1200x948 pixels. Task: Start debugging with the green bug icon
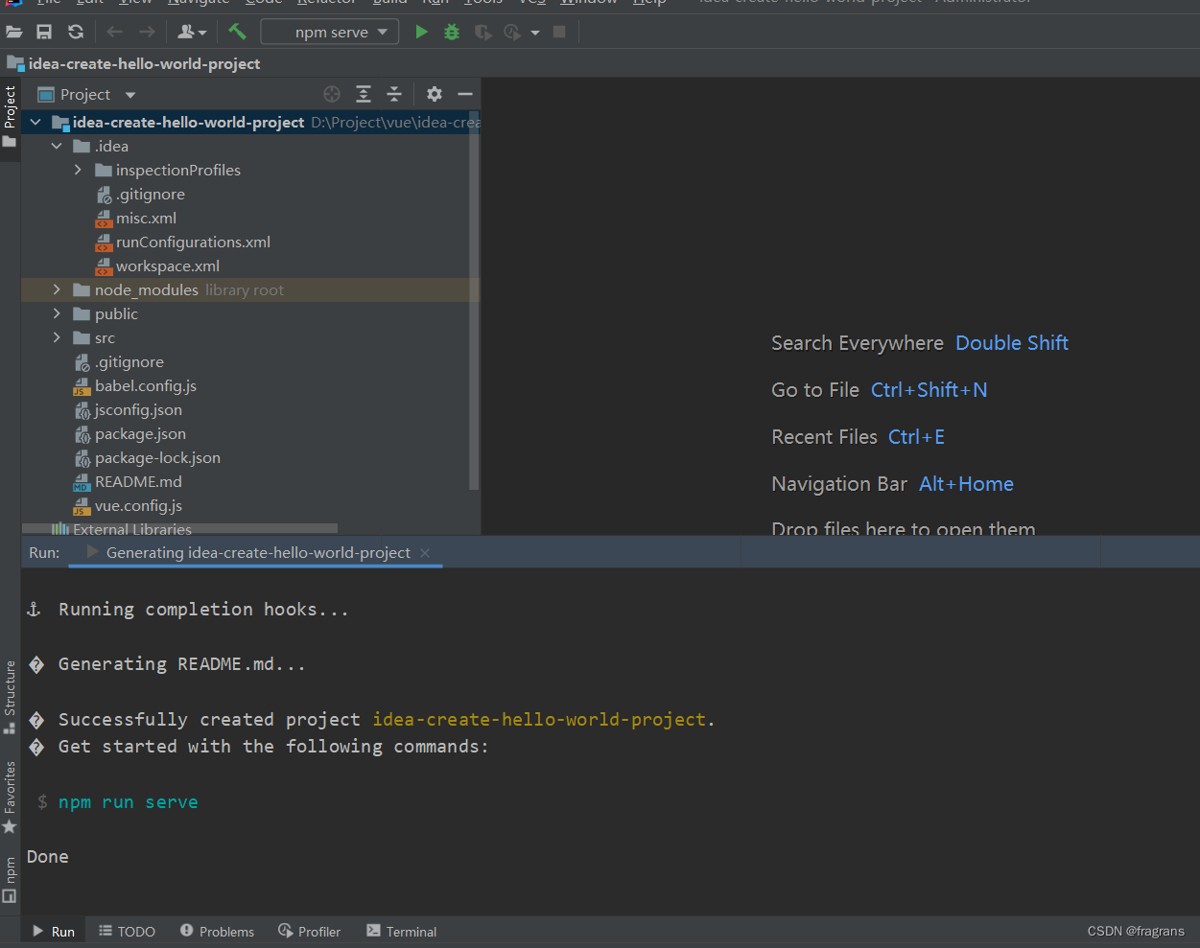pyautogui.click(x=452, y=32)
